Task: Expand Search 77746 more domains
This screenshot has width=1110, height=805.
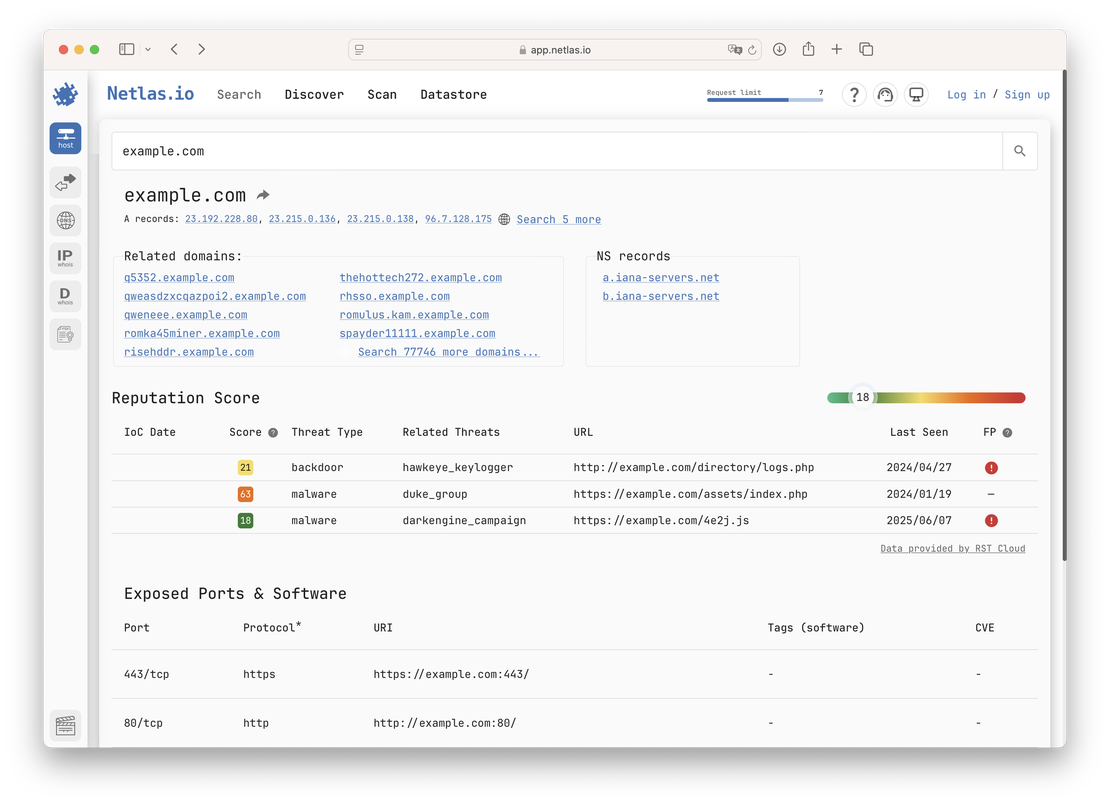Action: [448, 351]
